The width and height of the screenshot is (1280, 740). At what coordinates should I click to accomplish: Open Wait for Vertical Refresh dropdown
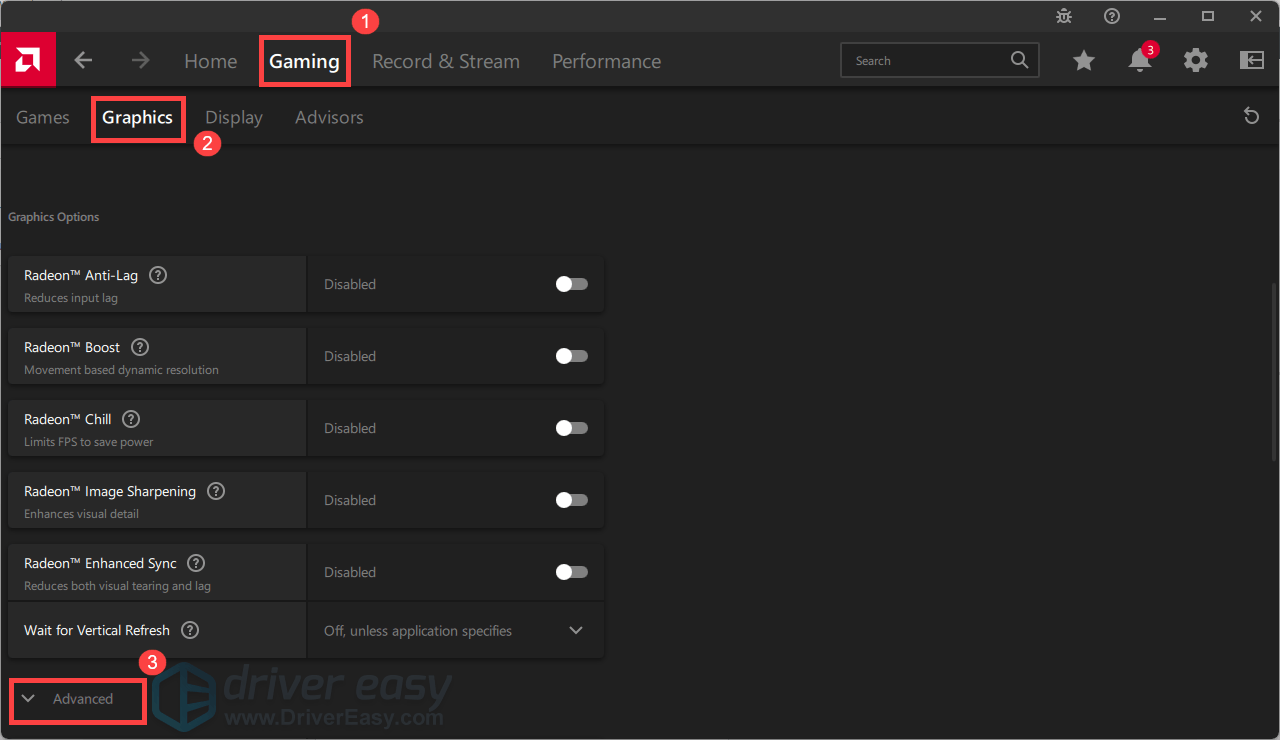pyautogui.click(x=456, y=630)
